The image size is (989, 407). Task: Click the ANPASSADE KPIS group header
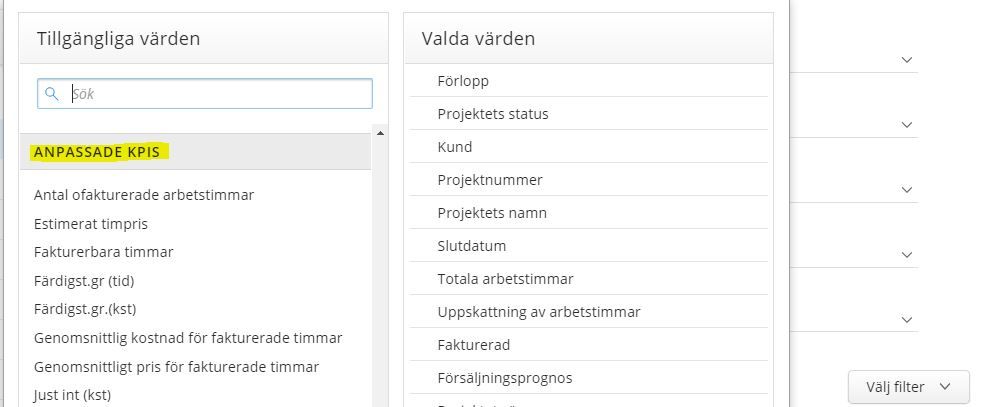pos(100,152)
